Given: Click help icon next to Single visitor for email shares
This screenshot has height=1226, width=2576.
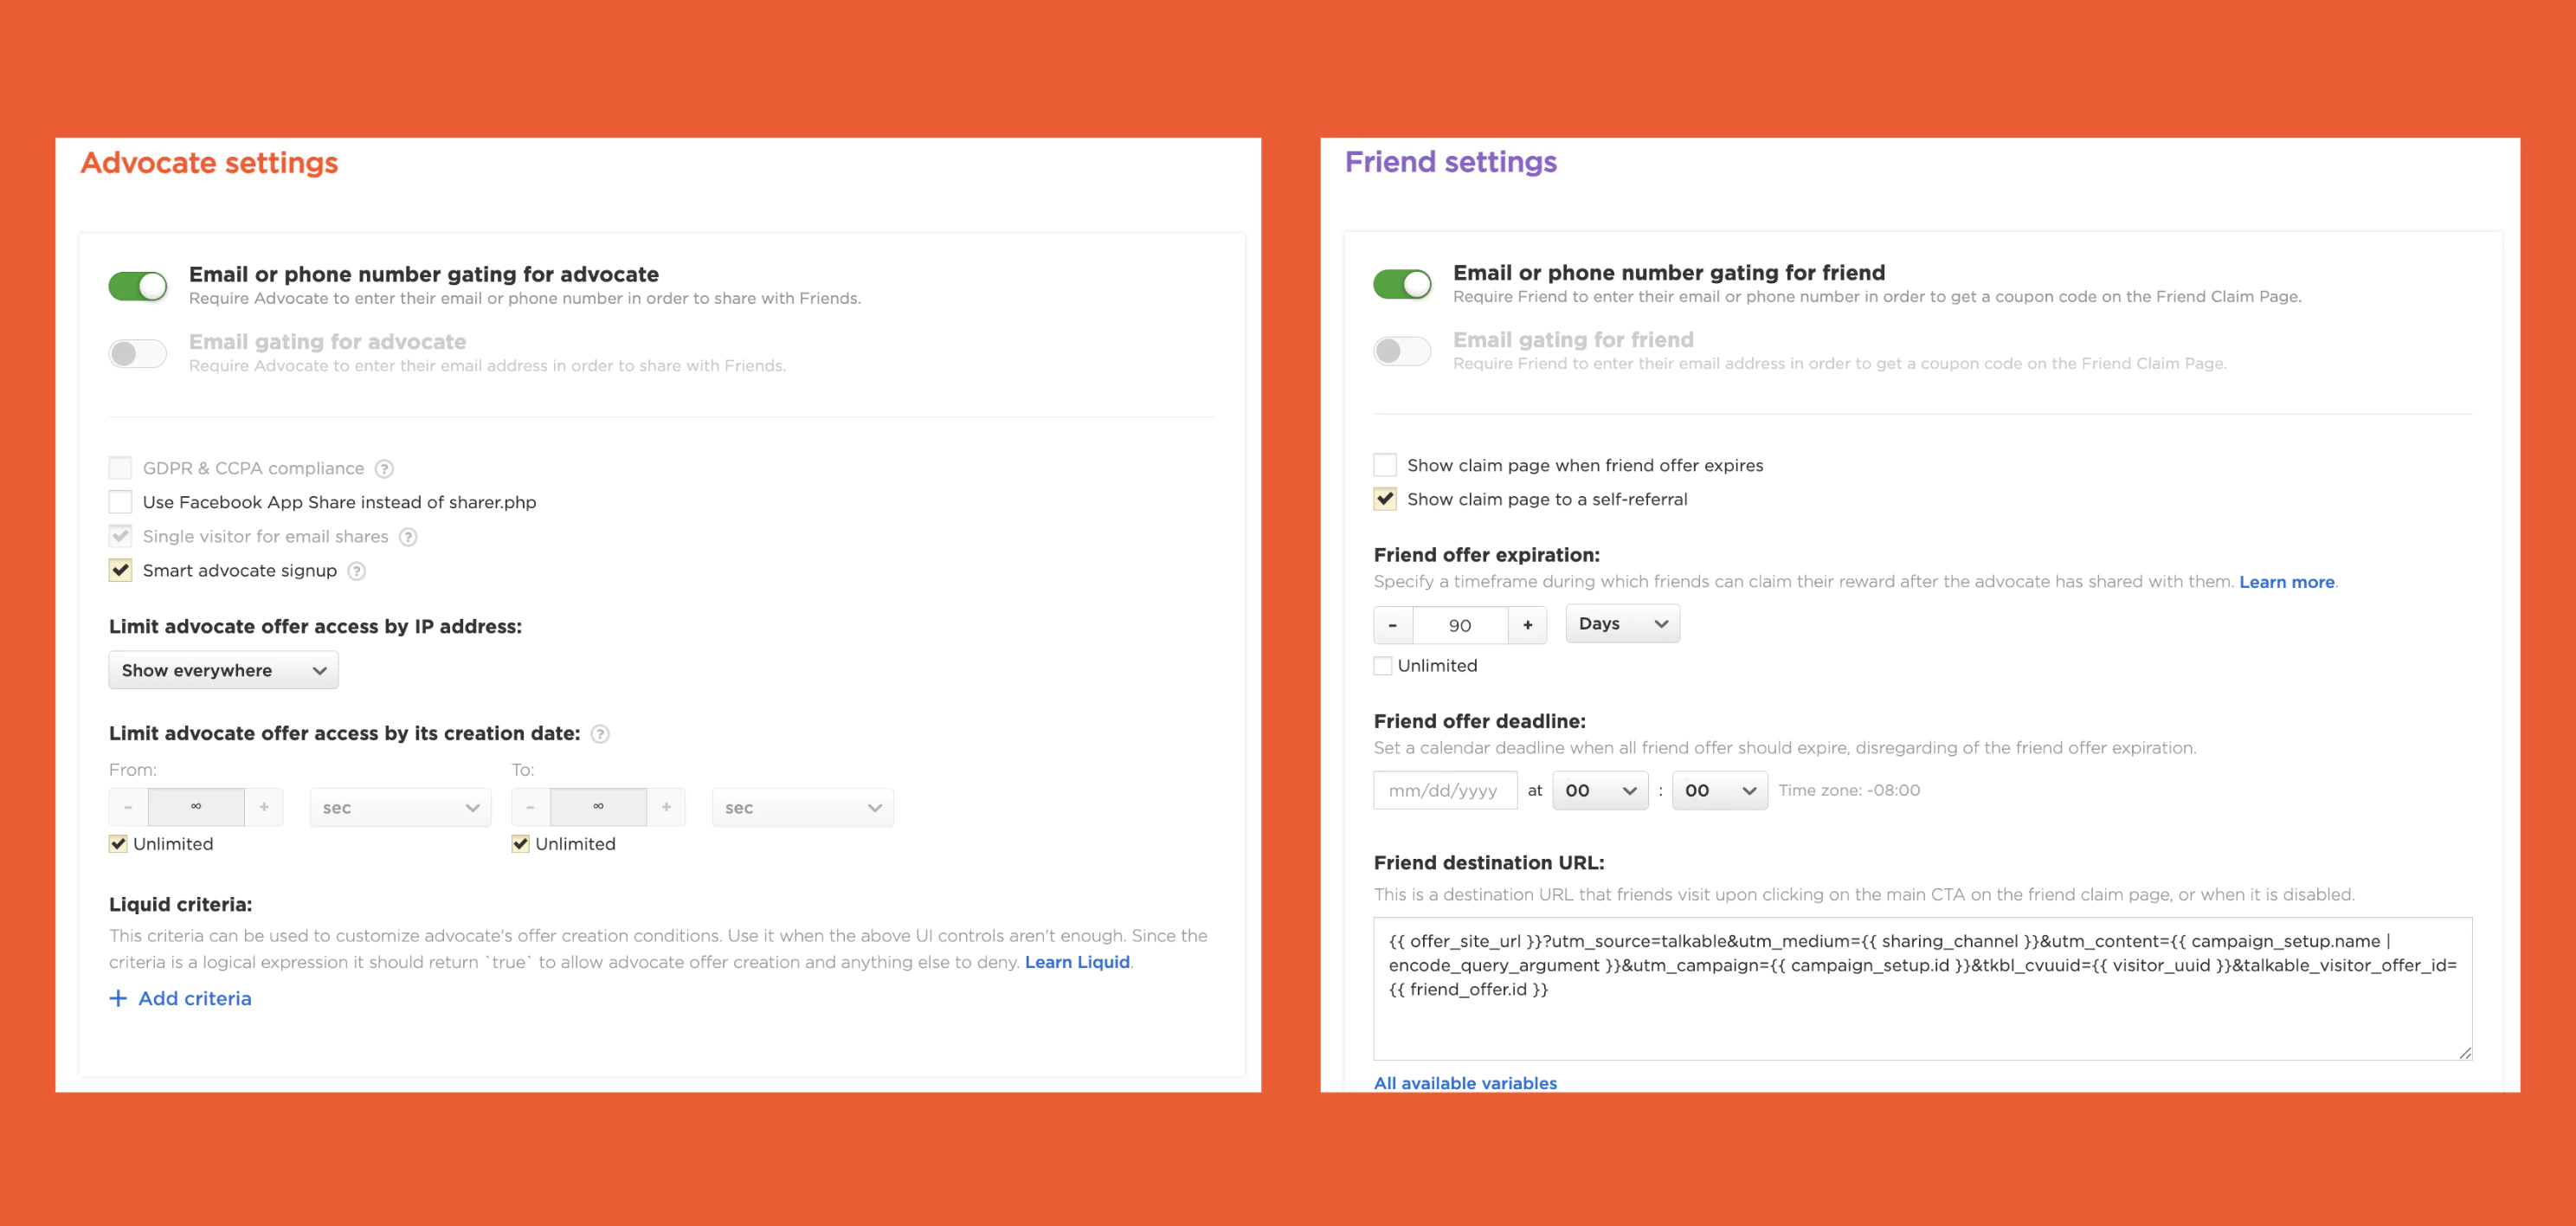Looking at the screenshot, I should click(x=408, y=537).
